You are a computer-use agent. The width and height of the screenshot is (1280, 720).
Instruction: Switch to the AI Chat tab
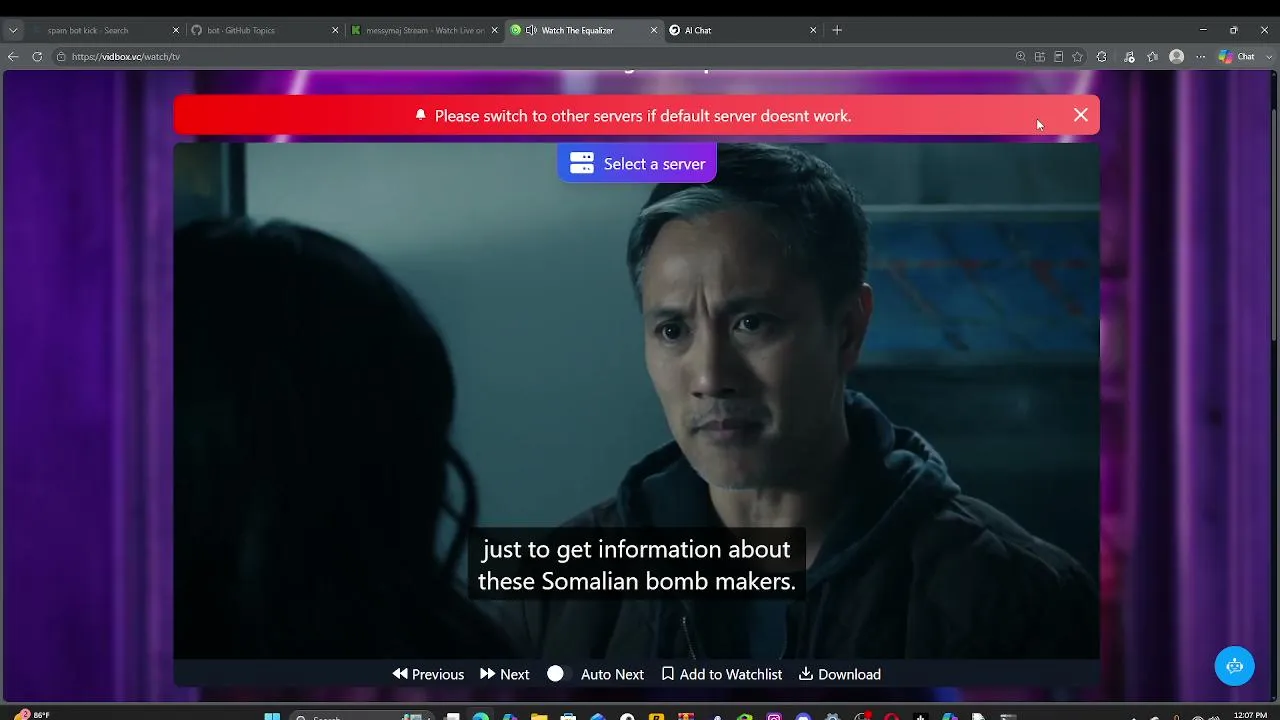click(x=743, y=30)
